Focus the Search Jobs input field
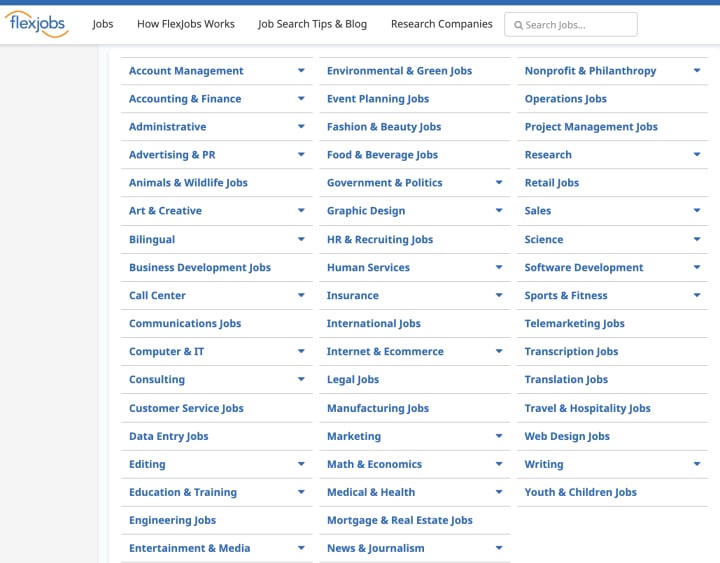Screen dimensions: 720x563 [570, 25]
